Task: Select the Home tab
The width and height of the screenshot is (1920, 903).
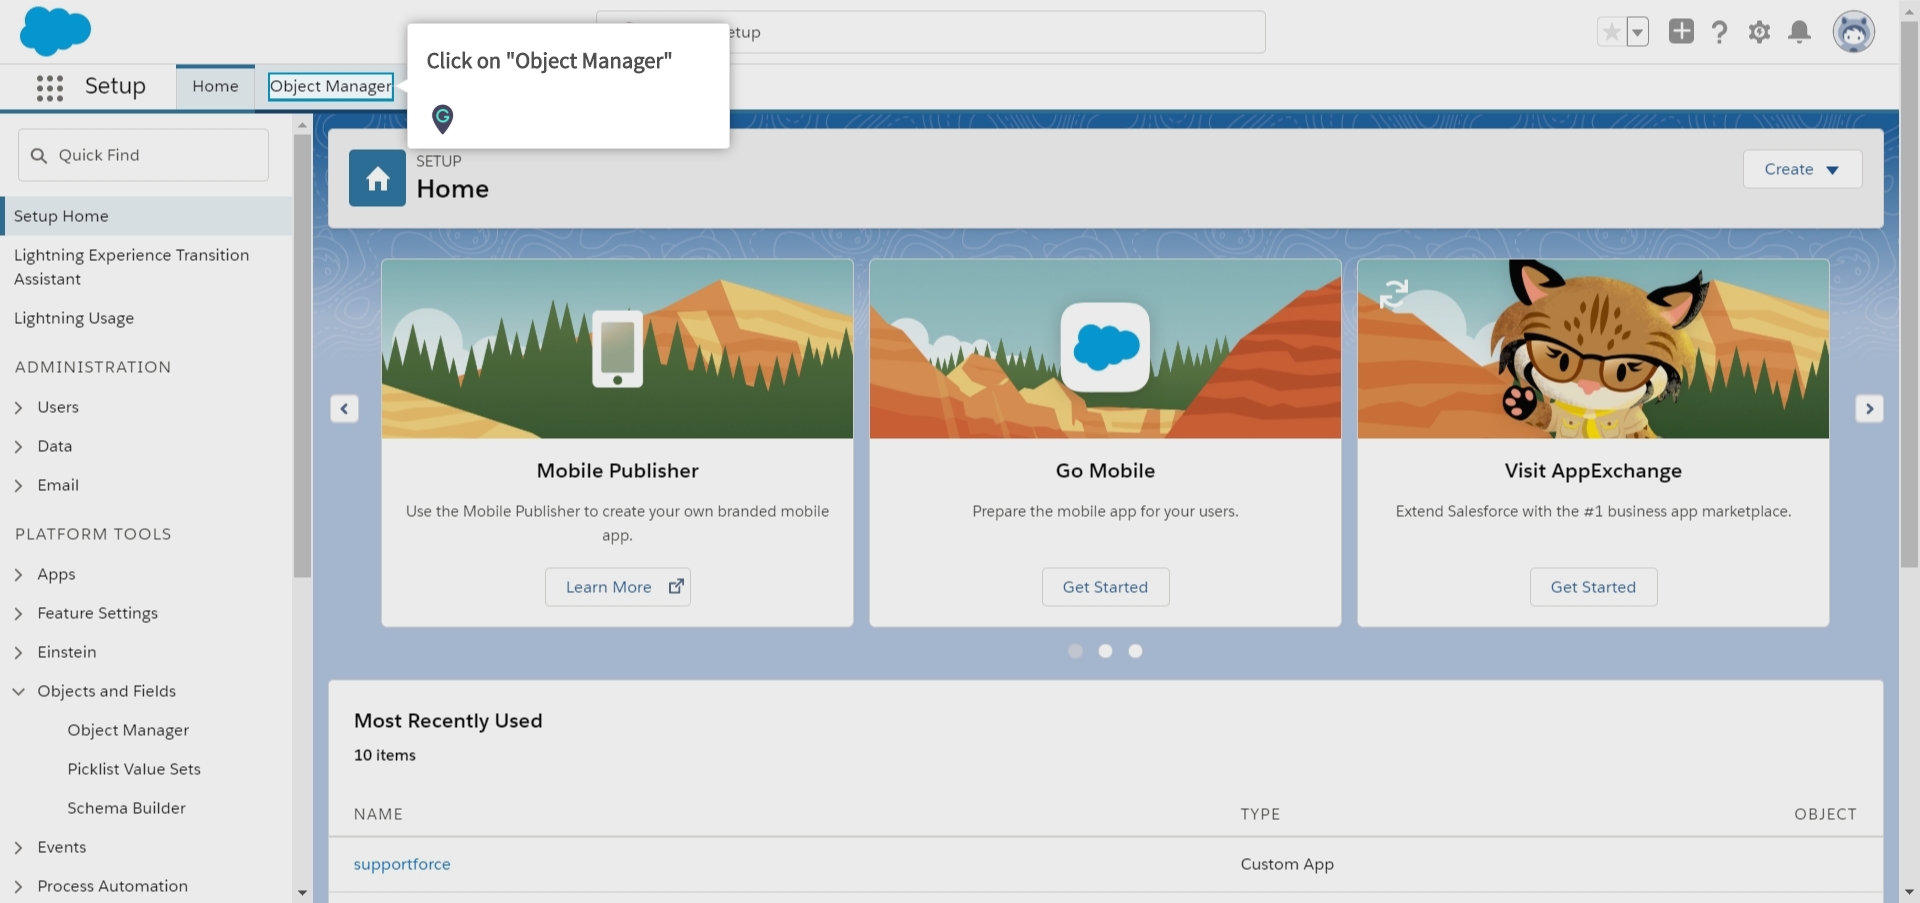Action: [215, 86]
